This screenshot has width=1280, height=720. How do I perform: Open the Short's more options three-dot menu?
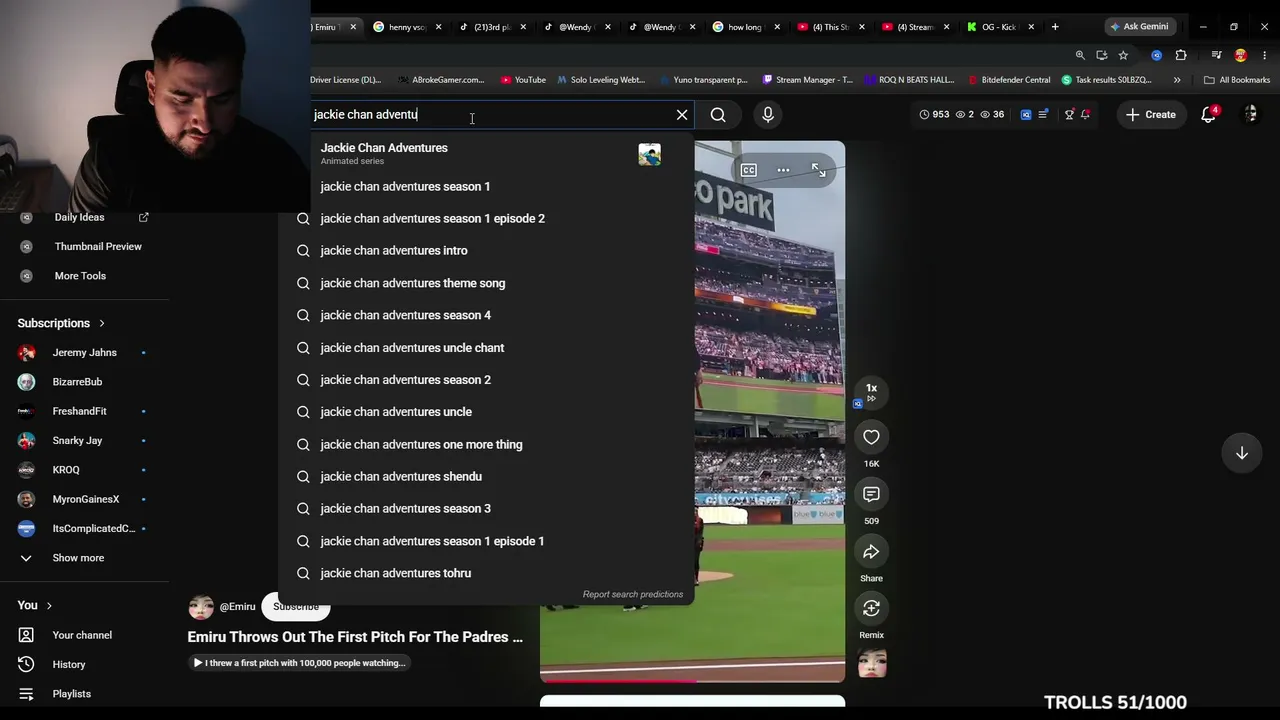pyautogui.click(x=783, y=170)
